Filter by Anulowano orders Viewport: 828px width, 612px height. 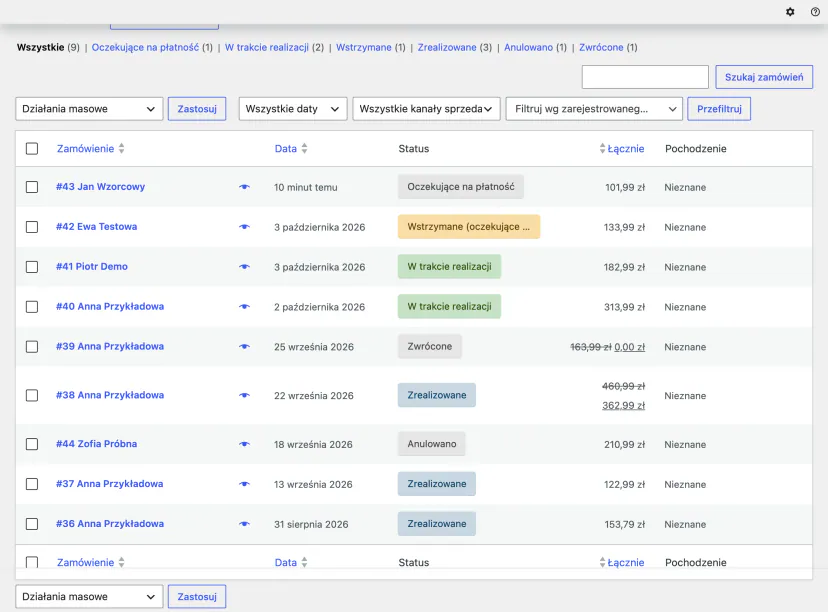529,48
